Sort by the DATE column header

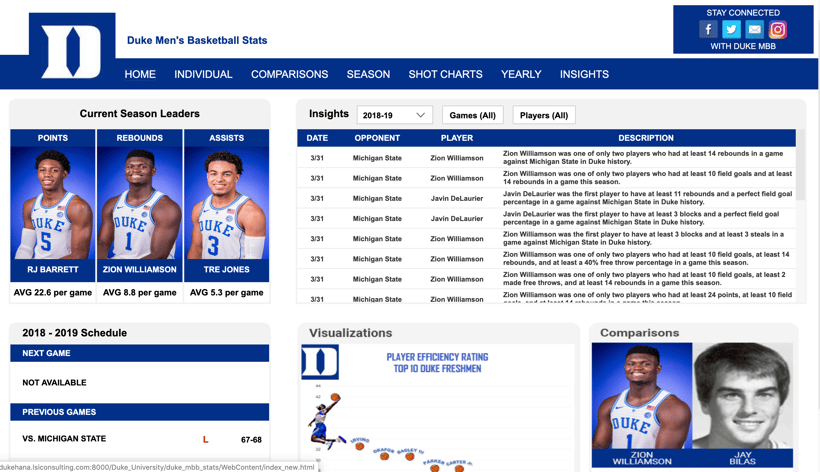317,138
